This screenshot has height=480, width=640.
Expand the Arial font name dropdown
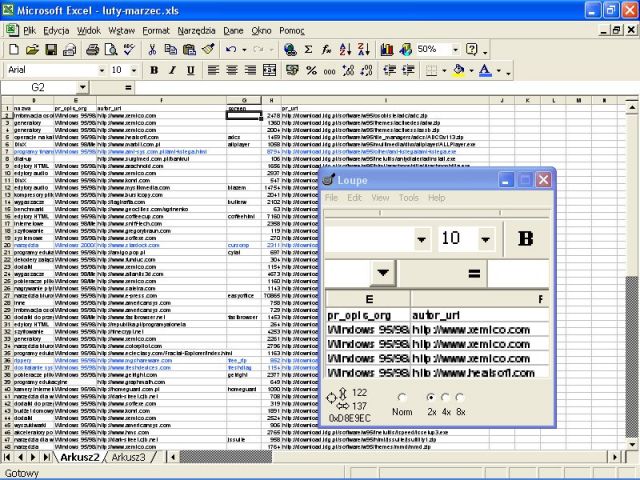pyautogui.click(x=102, y=71)
